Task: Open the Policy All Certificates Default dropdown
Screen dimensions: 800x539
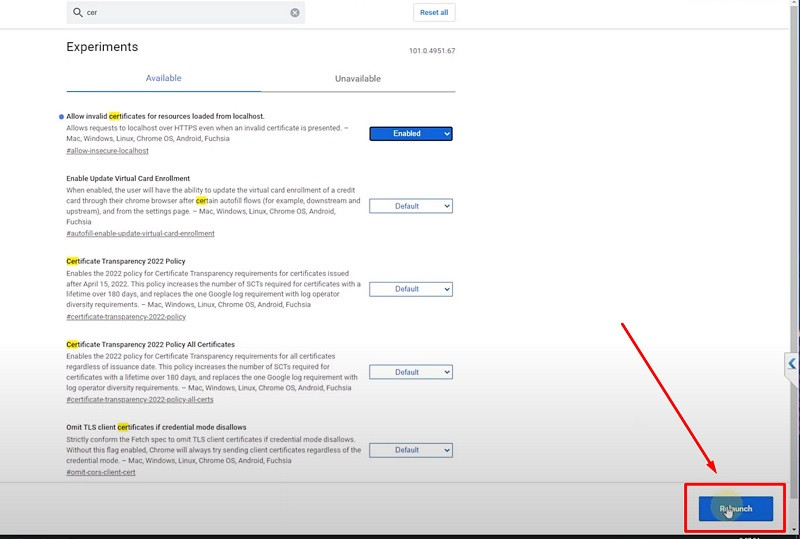Action: (x=410, y=372)
